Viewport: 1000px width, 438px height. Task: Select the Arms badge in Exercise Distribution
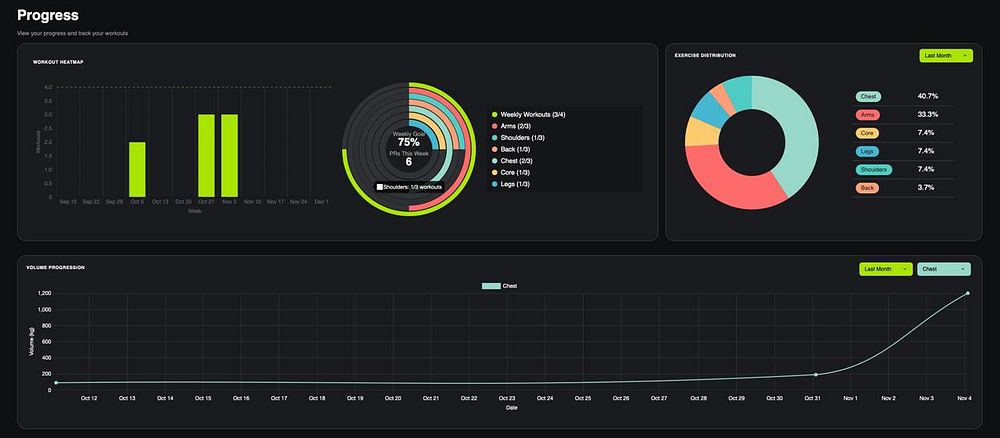[867, 115]
